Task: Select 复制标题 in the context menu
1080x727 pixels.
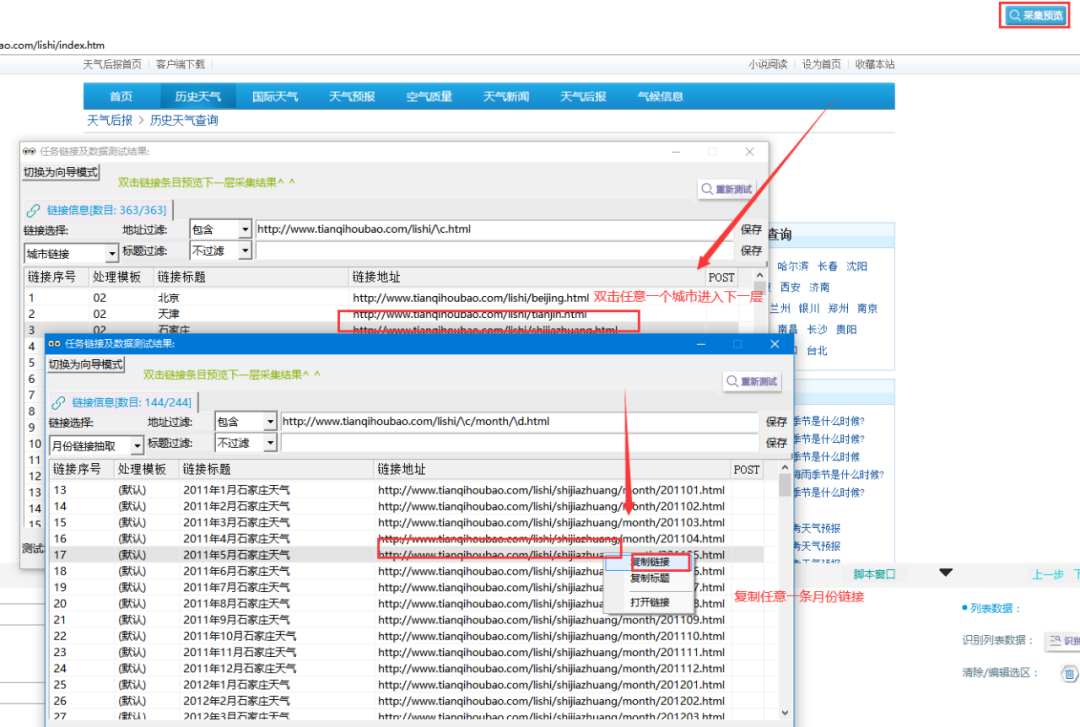Action: pos(650,579)
